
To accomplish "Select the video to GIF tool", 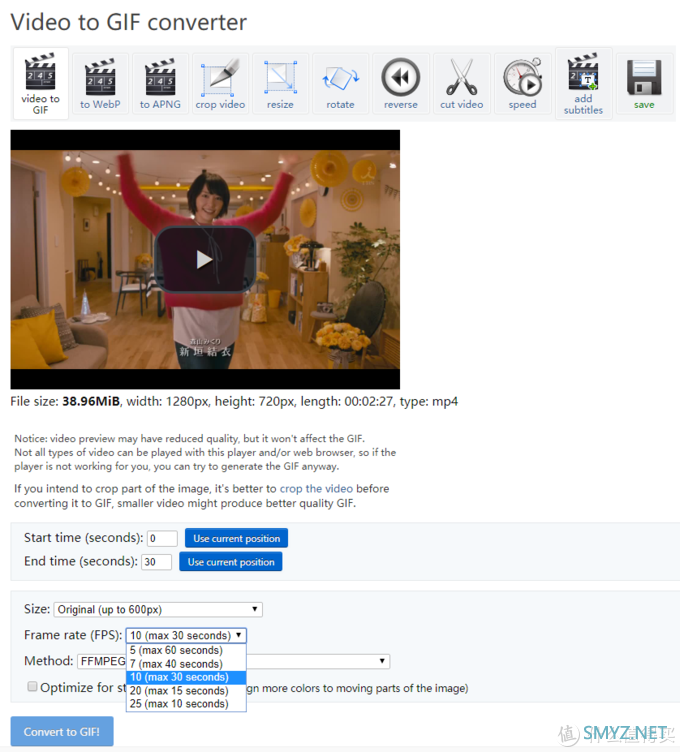I will point(41,83).
